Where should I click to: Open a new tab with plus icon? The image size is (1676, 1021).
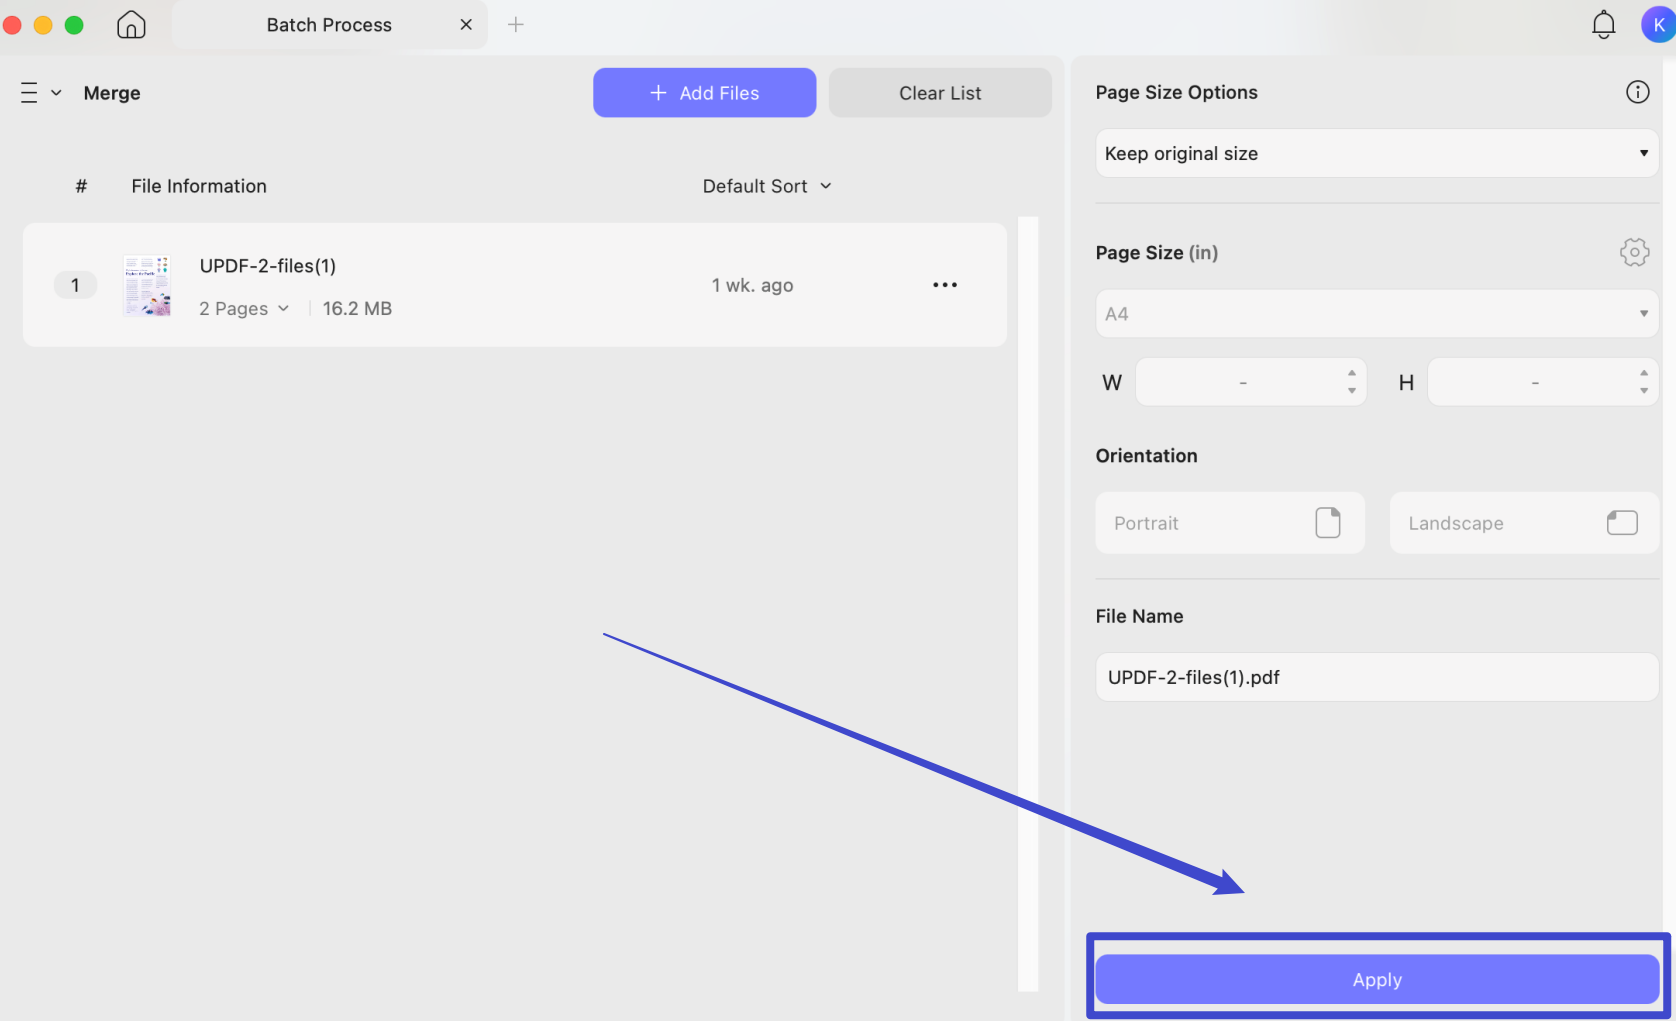pyautogui.click(x=516, y=25)
